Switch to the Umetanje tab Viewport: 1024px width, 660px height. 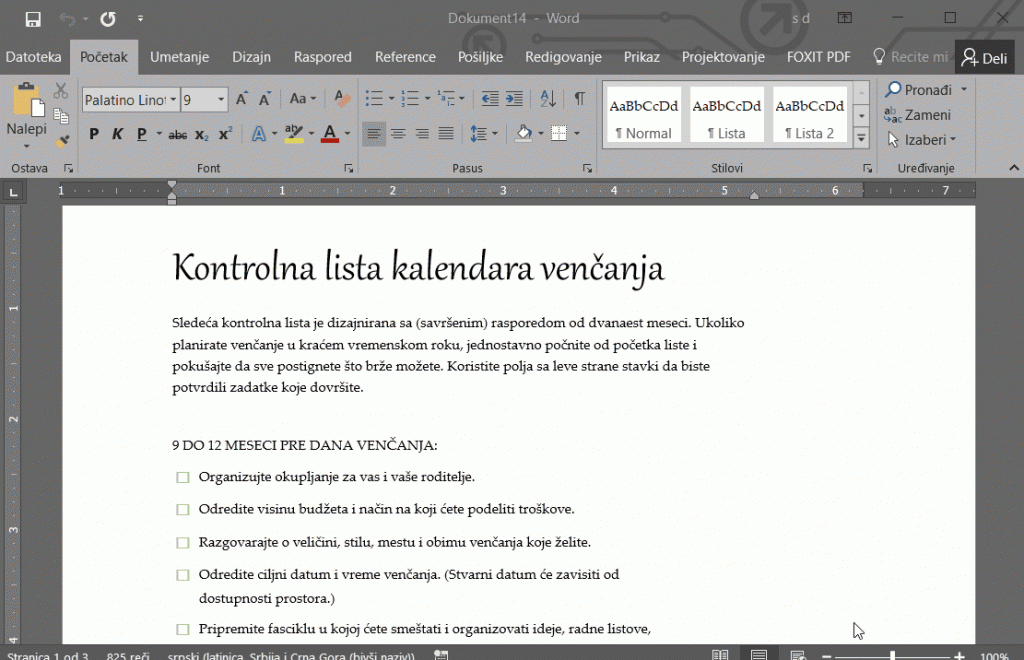coord(180,57)
